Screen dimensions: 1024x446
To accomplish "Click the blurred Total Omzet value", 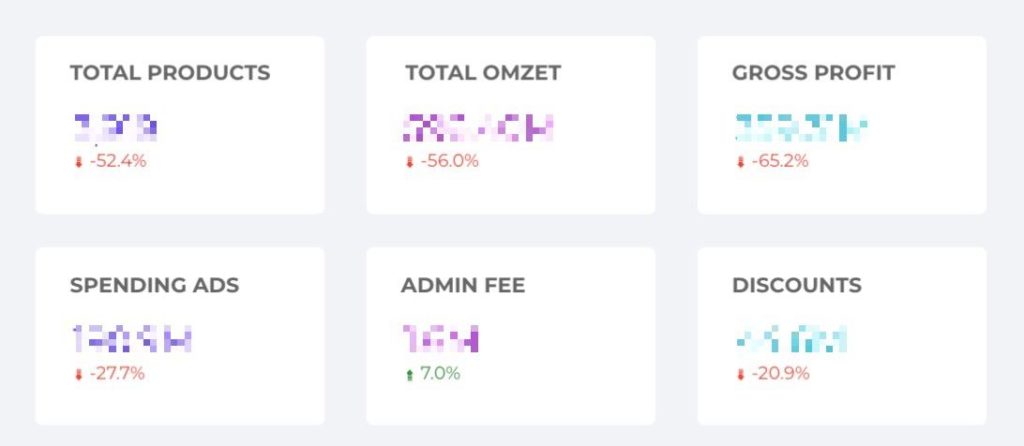I will (x=477, y=127).
